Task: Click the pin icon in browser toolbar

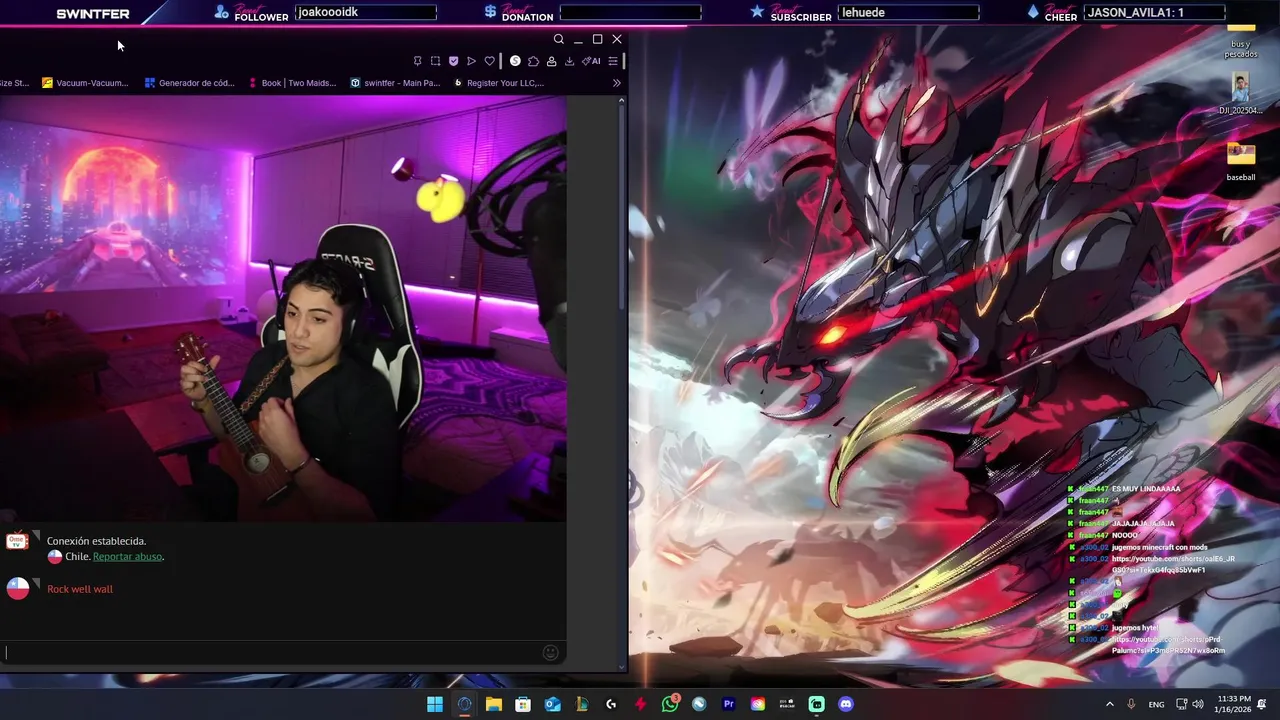Action: (x=418, y=61)
